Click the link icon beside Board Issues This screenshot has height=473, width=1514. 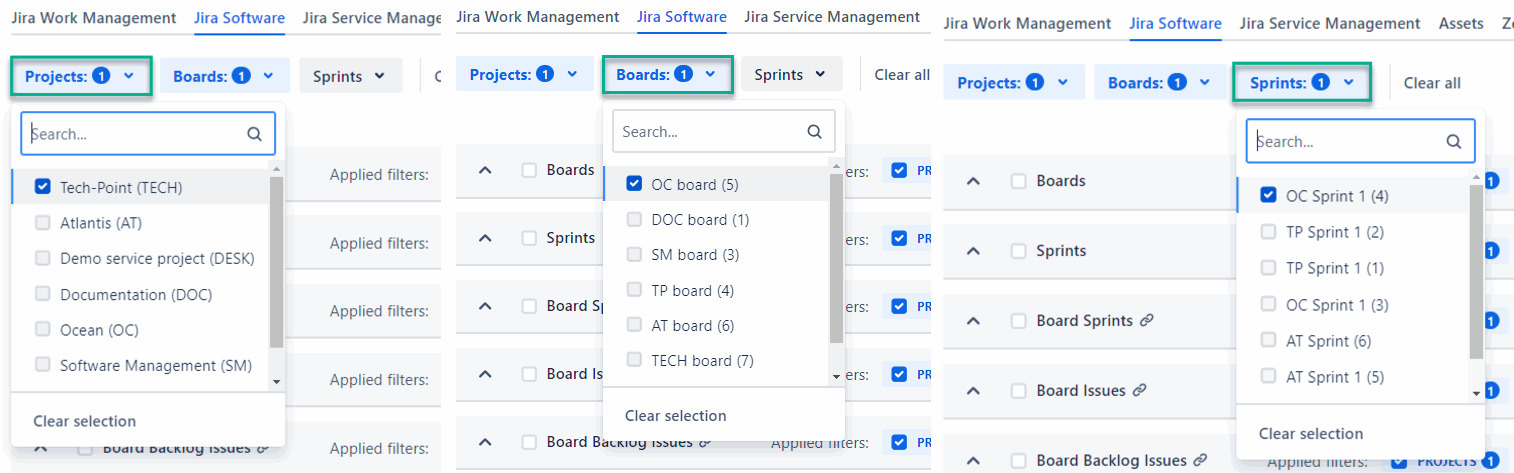1139,391
